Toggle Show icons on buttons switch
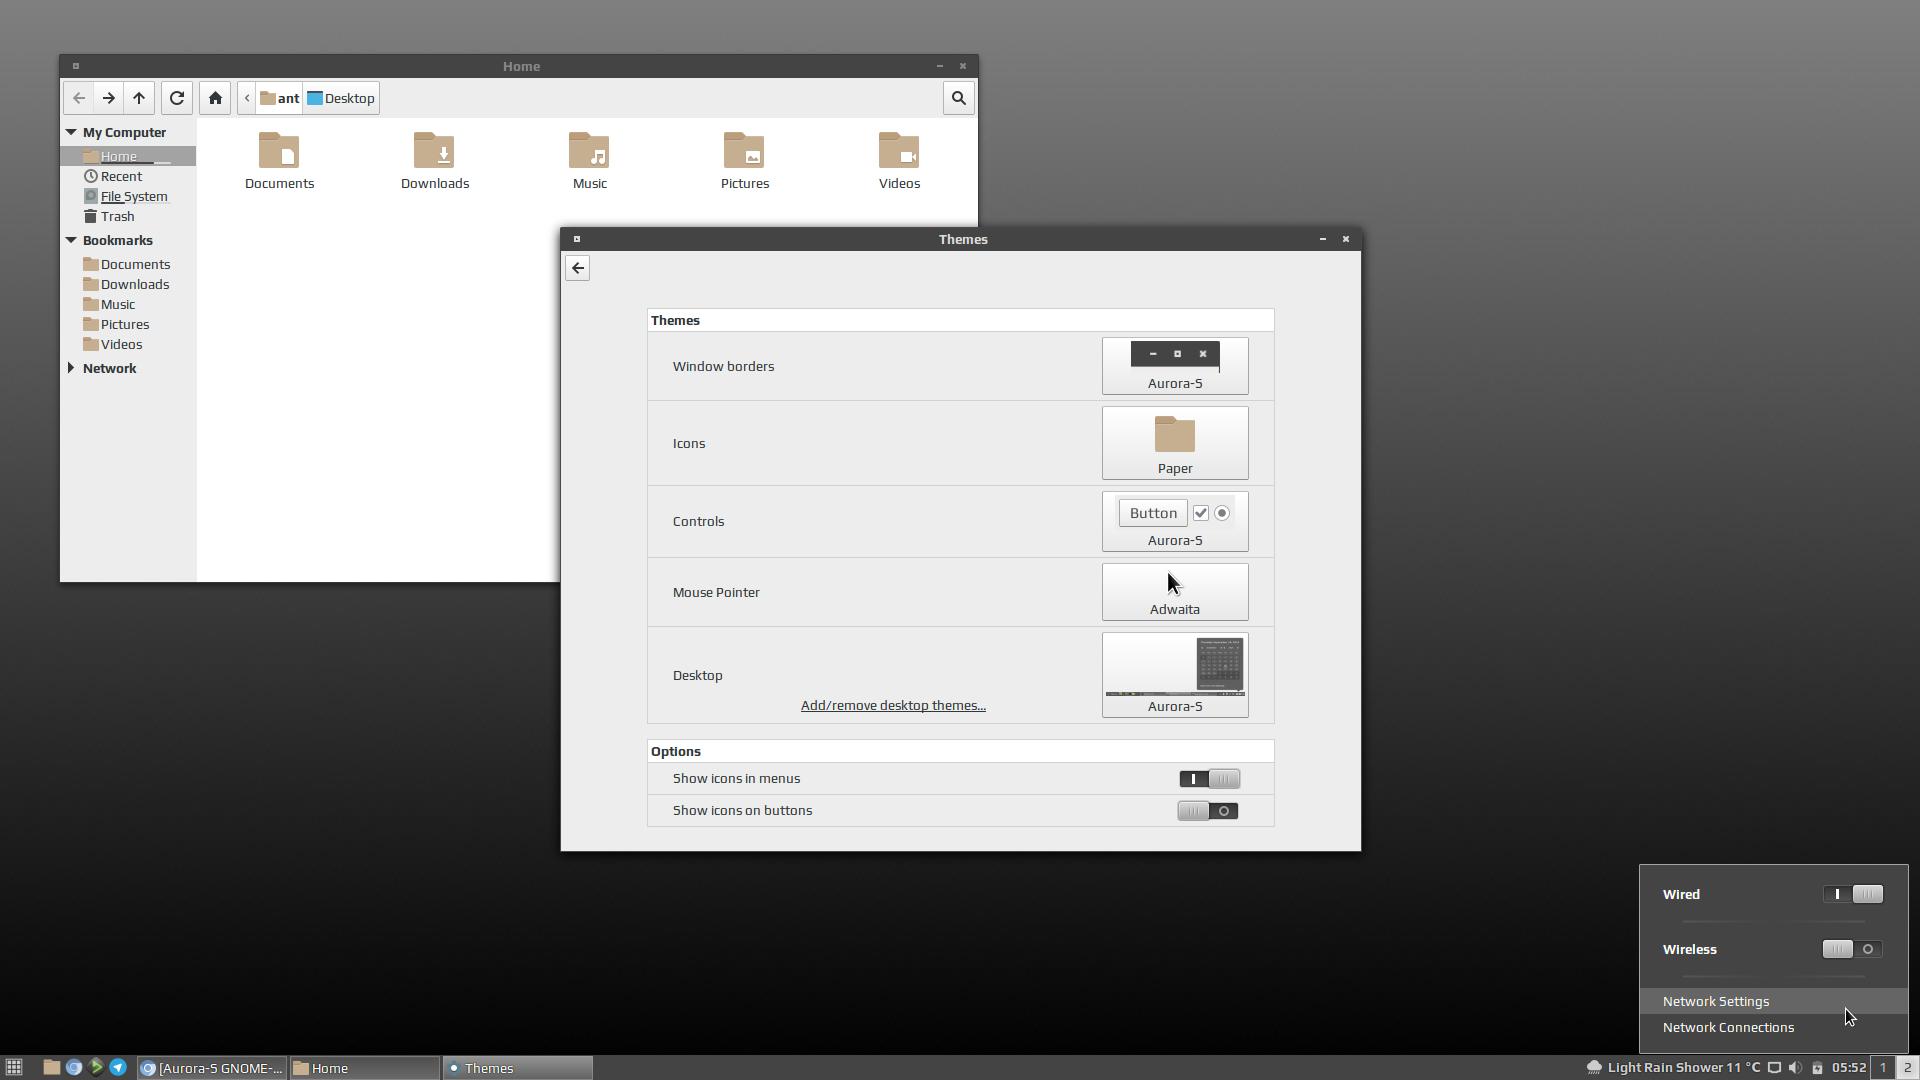1920x1080 pixels. point(1208,811)
